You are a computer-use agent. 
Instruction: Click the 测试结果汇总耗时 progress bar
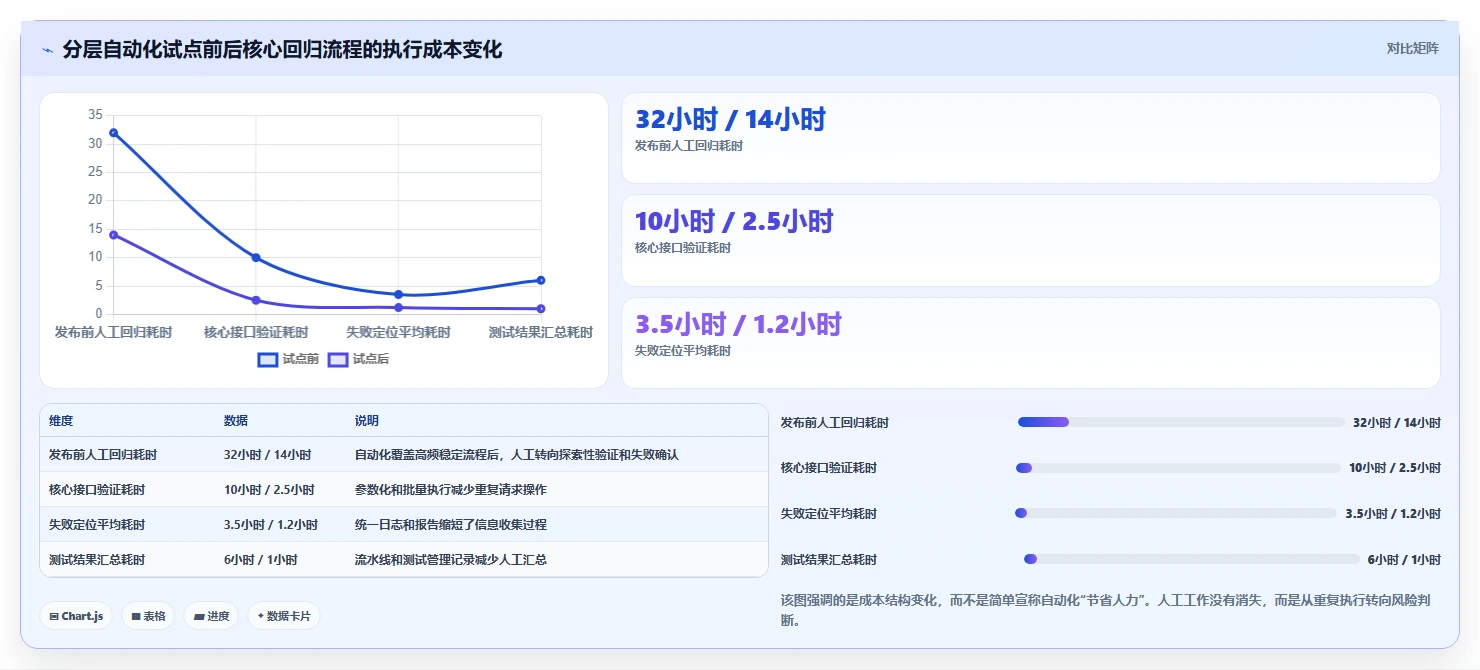pyautogui.click(x=1192, y=559)
